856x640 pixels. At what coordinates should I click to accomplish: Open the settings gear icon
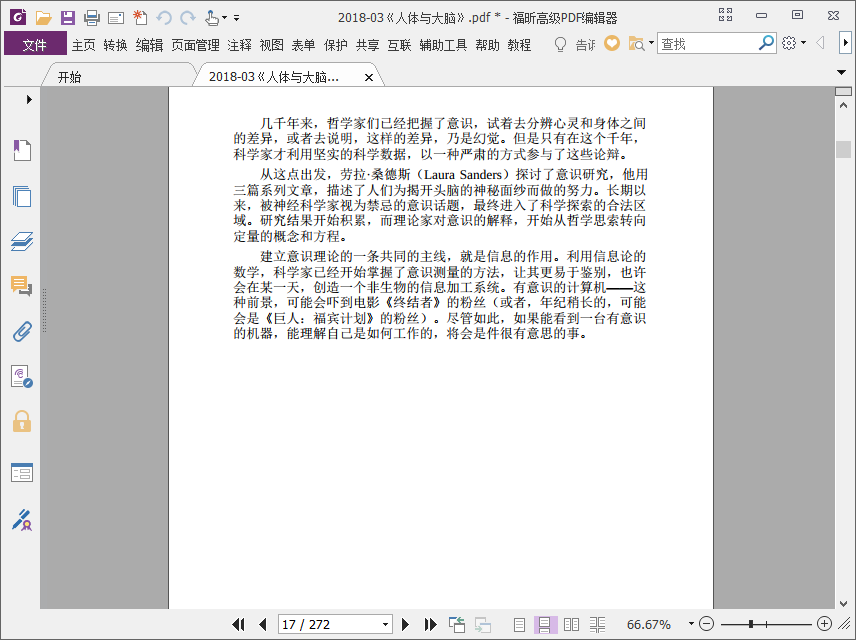789,43
